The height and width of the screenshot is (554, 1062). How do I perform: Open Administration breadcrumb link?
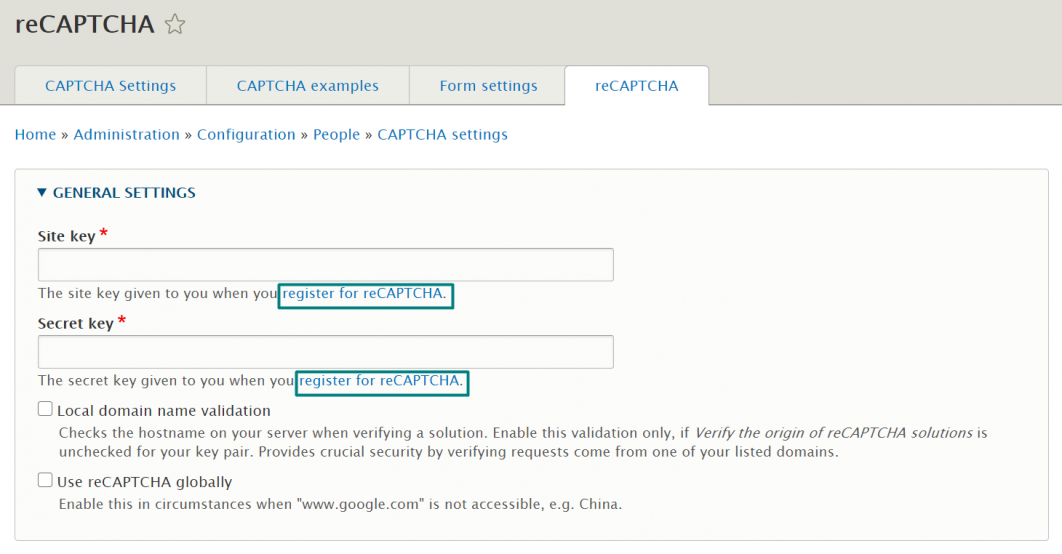[x=127, y=134]
